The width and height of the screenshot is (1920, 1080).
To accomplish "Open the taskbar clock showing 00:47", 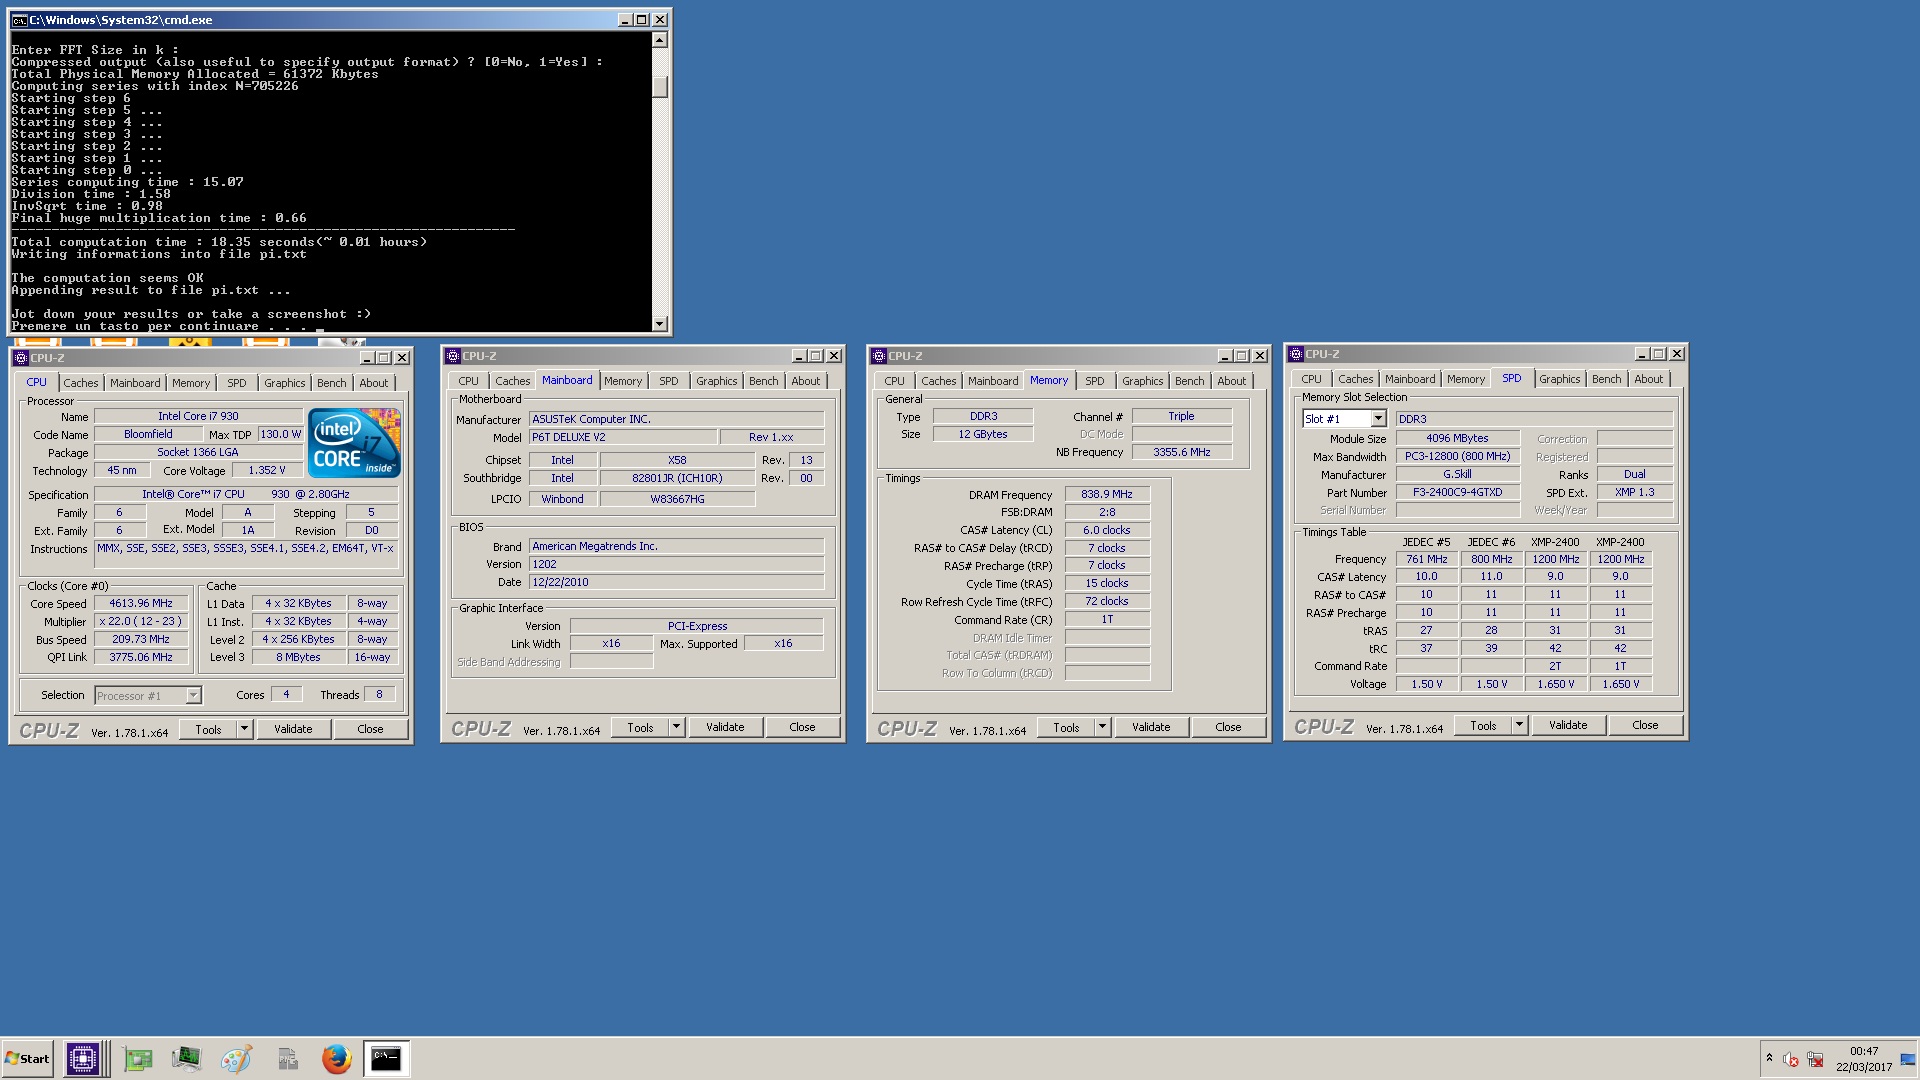I will click(1864, 1059).
